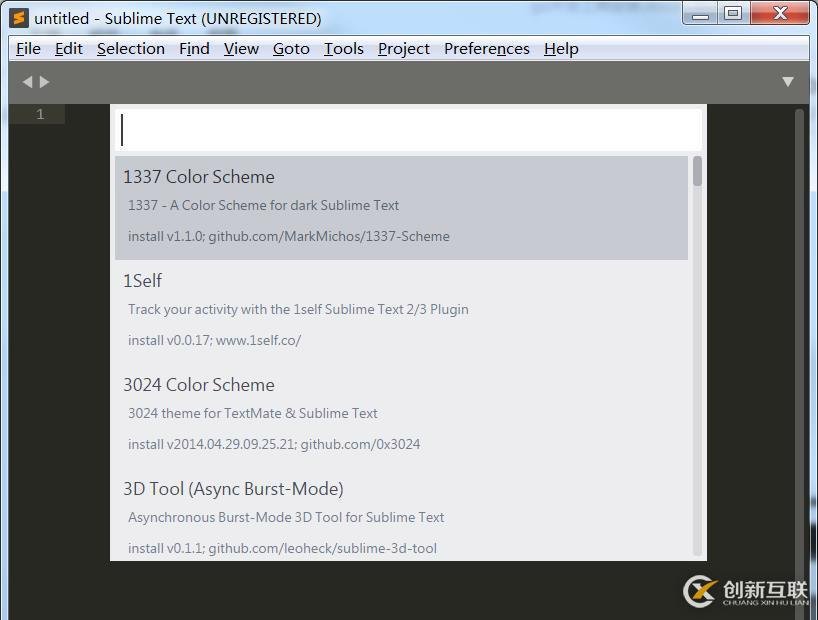
Task: Click 3024 theme for TextMate description
Action: pyautogui.click(x=252, y=413)
